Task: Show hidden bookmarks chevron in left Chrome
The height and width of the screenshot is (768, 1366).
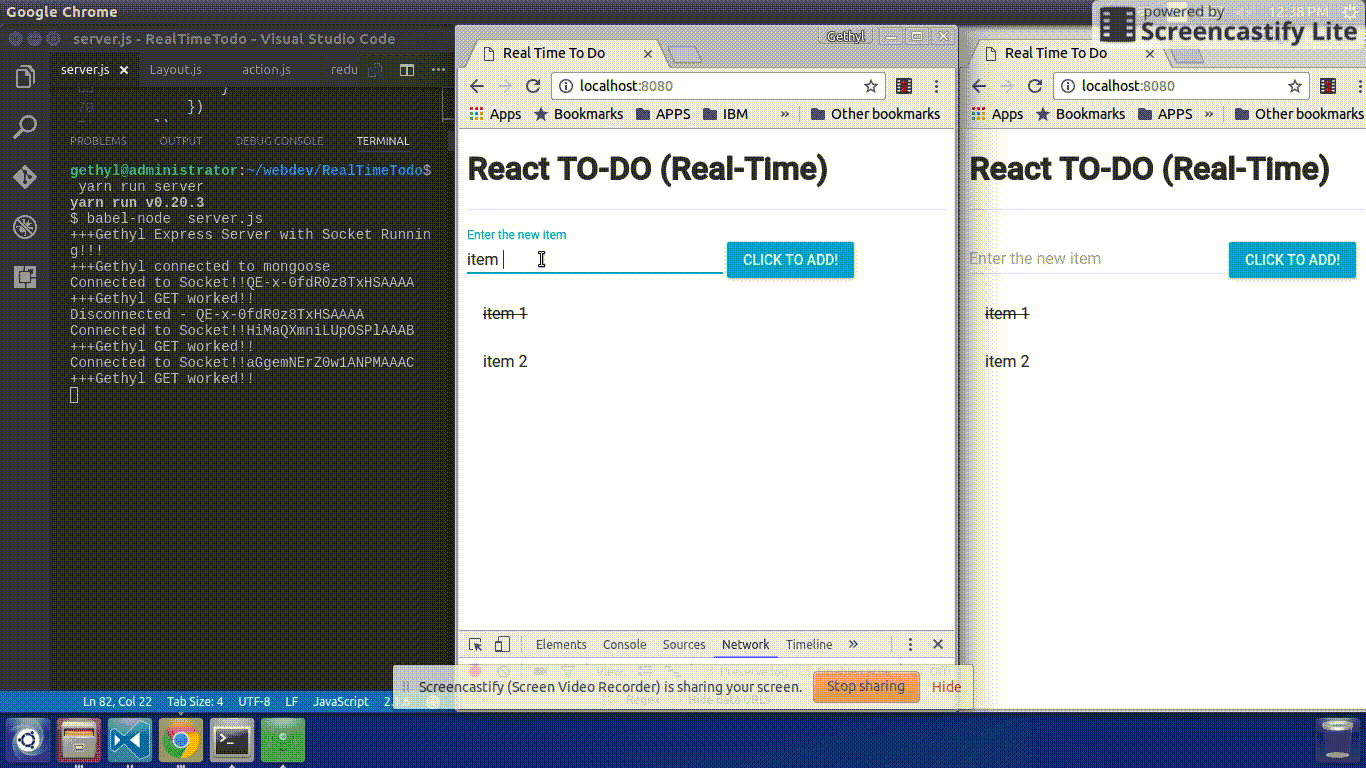Action: [785, 114]
